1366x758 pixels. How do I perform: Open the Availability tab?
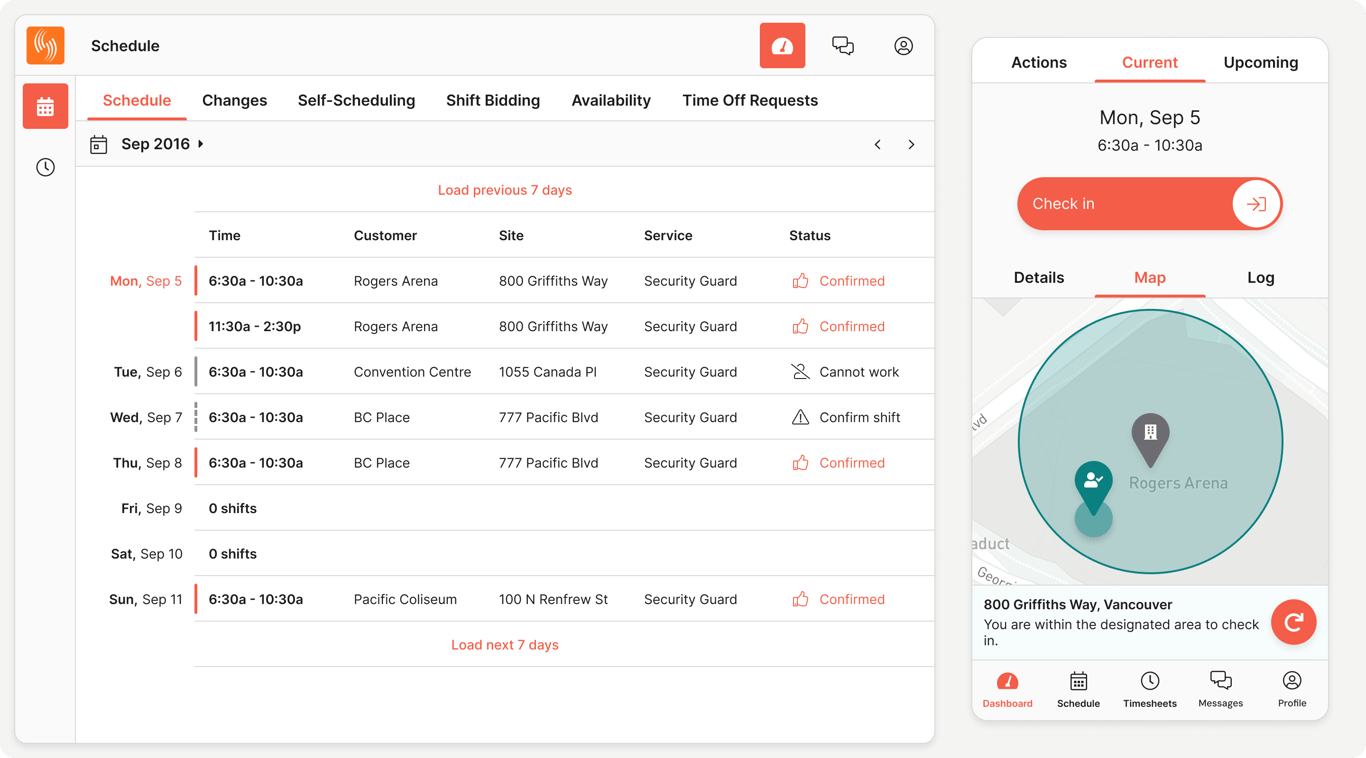point(611,100)
